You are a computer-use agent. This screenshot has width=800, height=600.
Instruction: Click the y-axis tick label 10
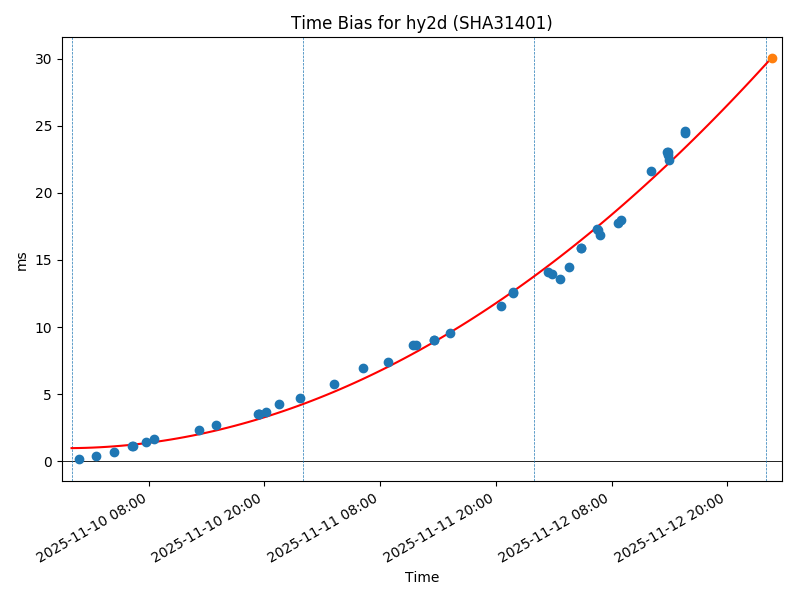click(x=43, y=328)
